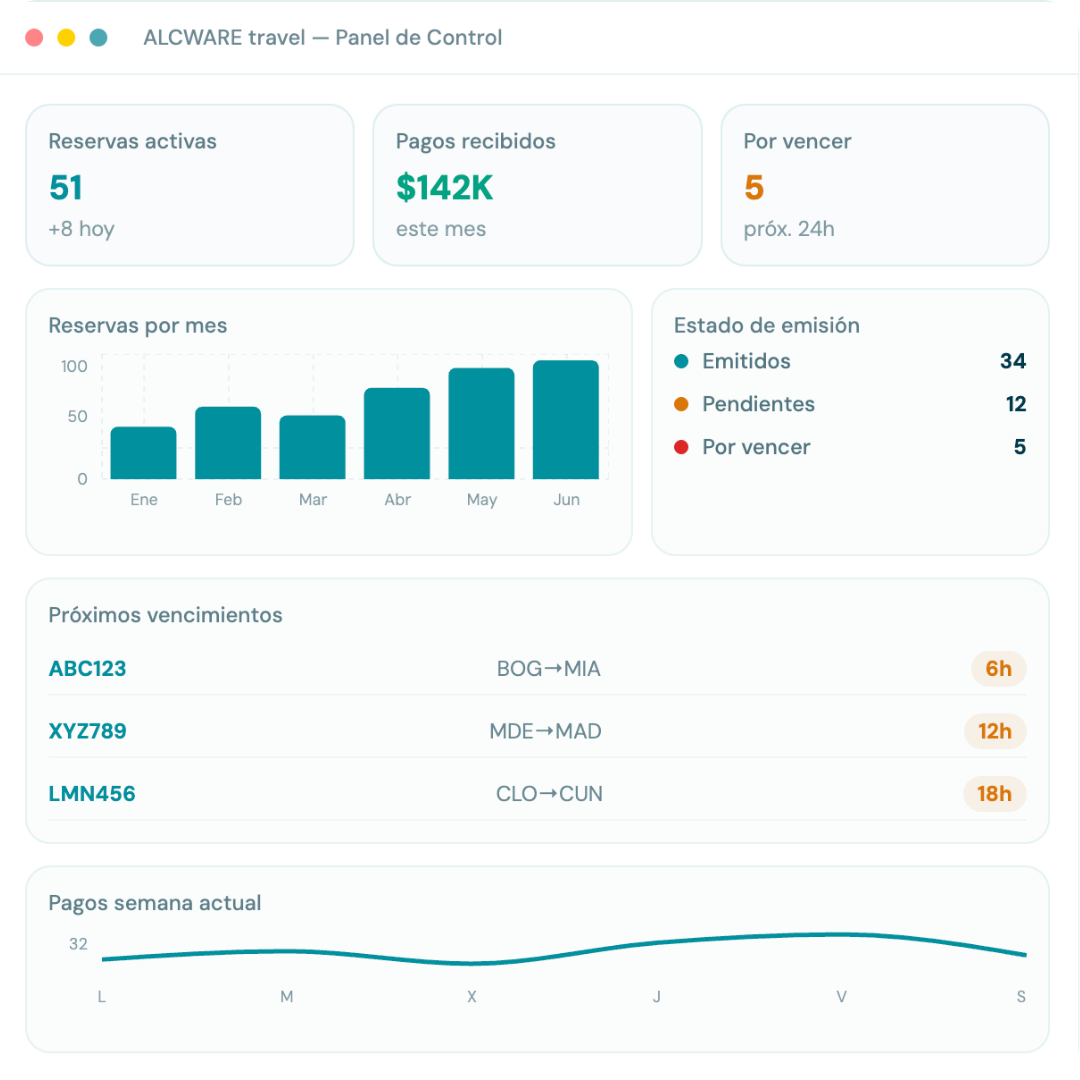Open the Pagos recibidos $142K card

[537, 185]
